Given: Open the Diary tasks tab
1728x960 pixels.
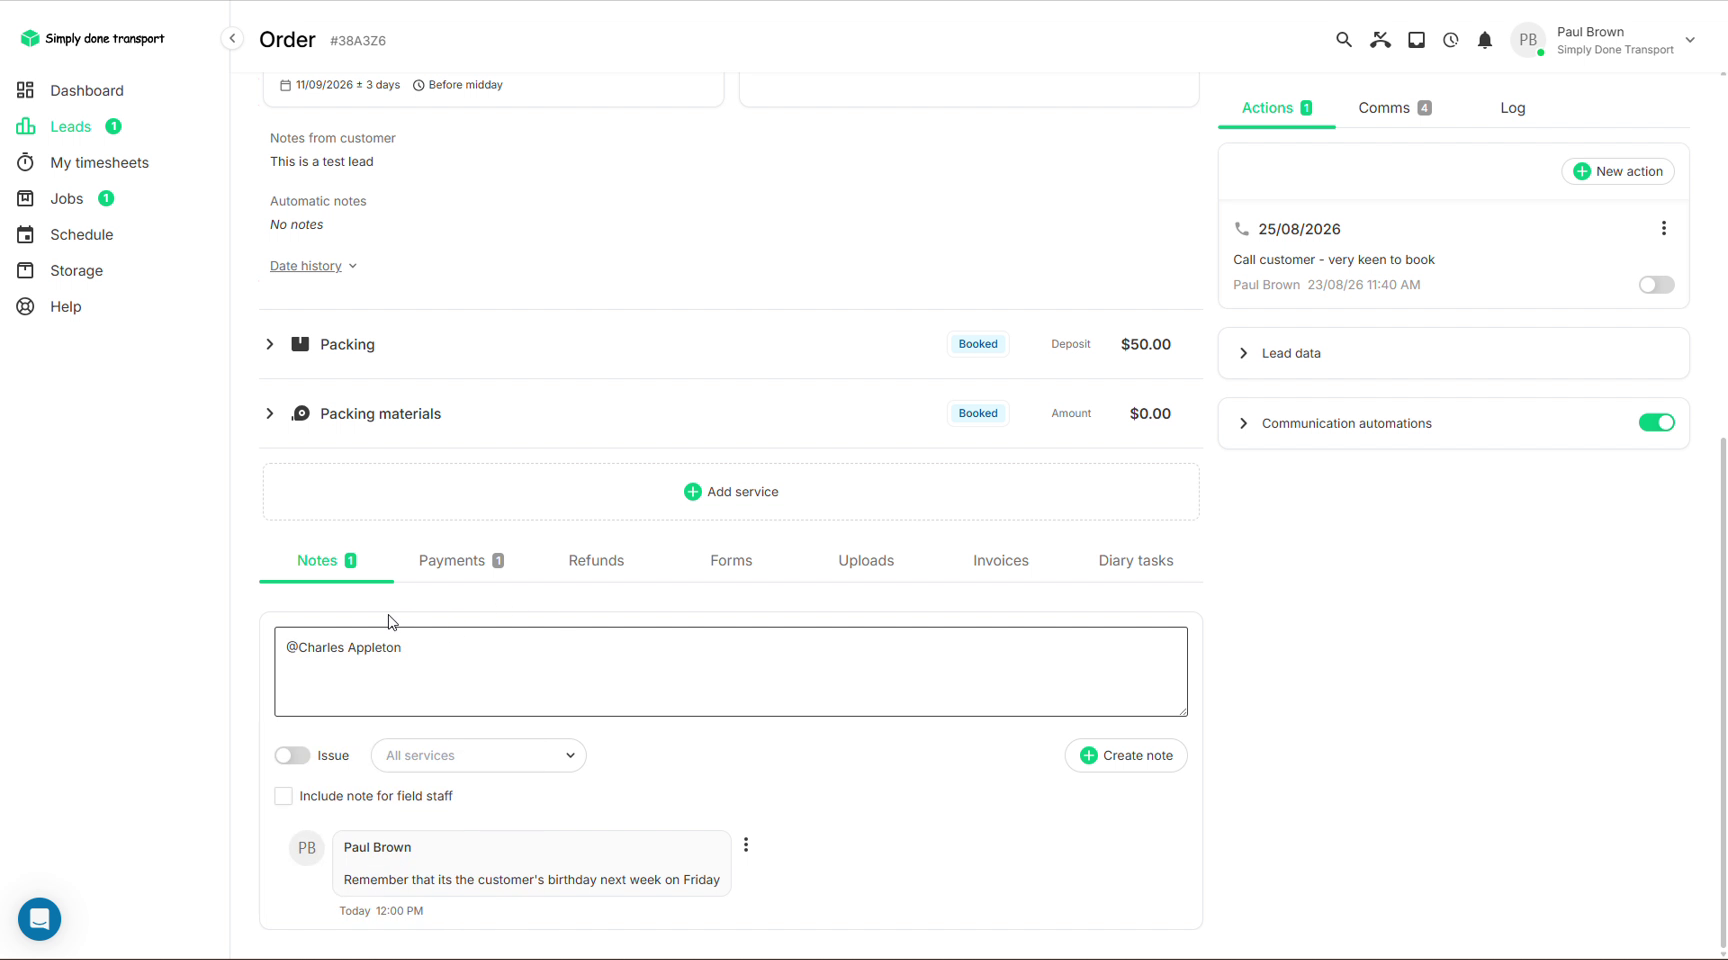Looking at the screenshot, I should pos(1135,561).
